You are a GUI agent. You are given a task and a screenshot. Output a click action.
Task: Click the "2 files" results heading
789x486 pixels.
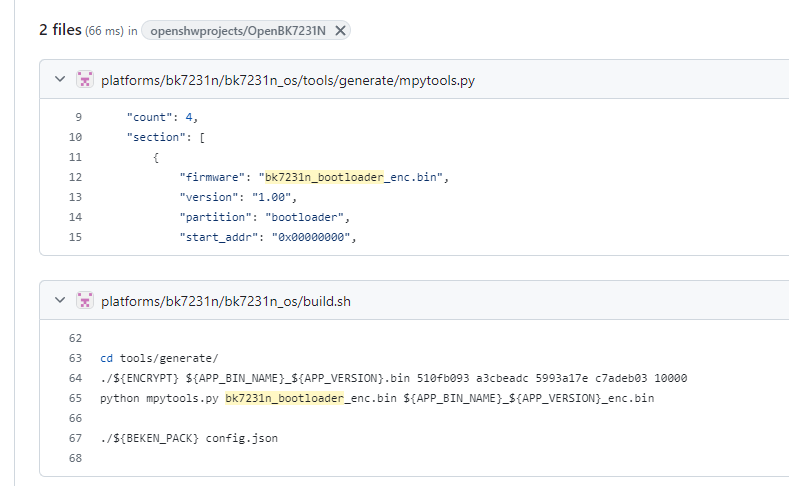point(60,30)
